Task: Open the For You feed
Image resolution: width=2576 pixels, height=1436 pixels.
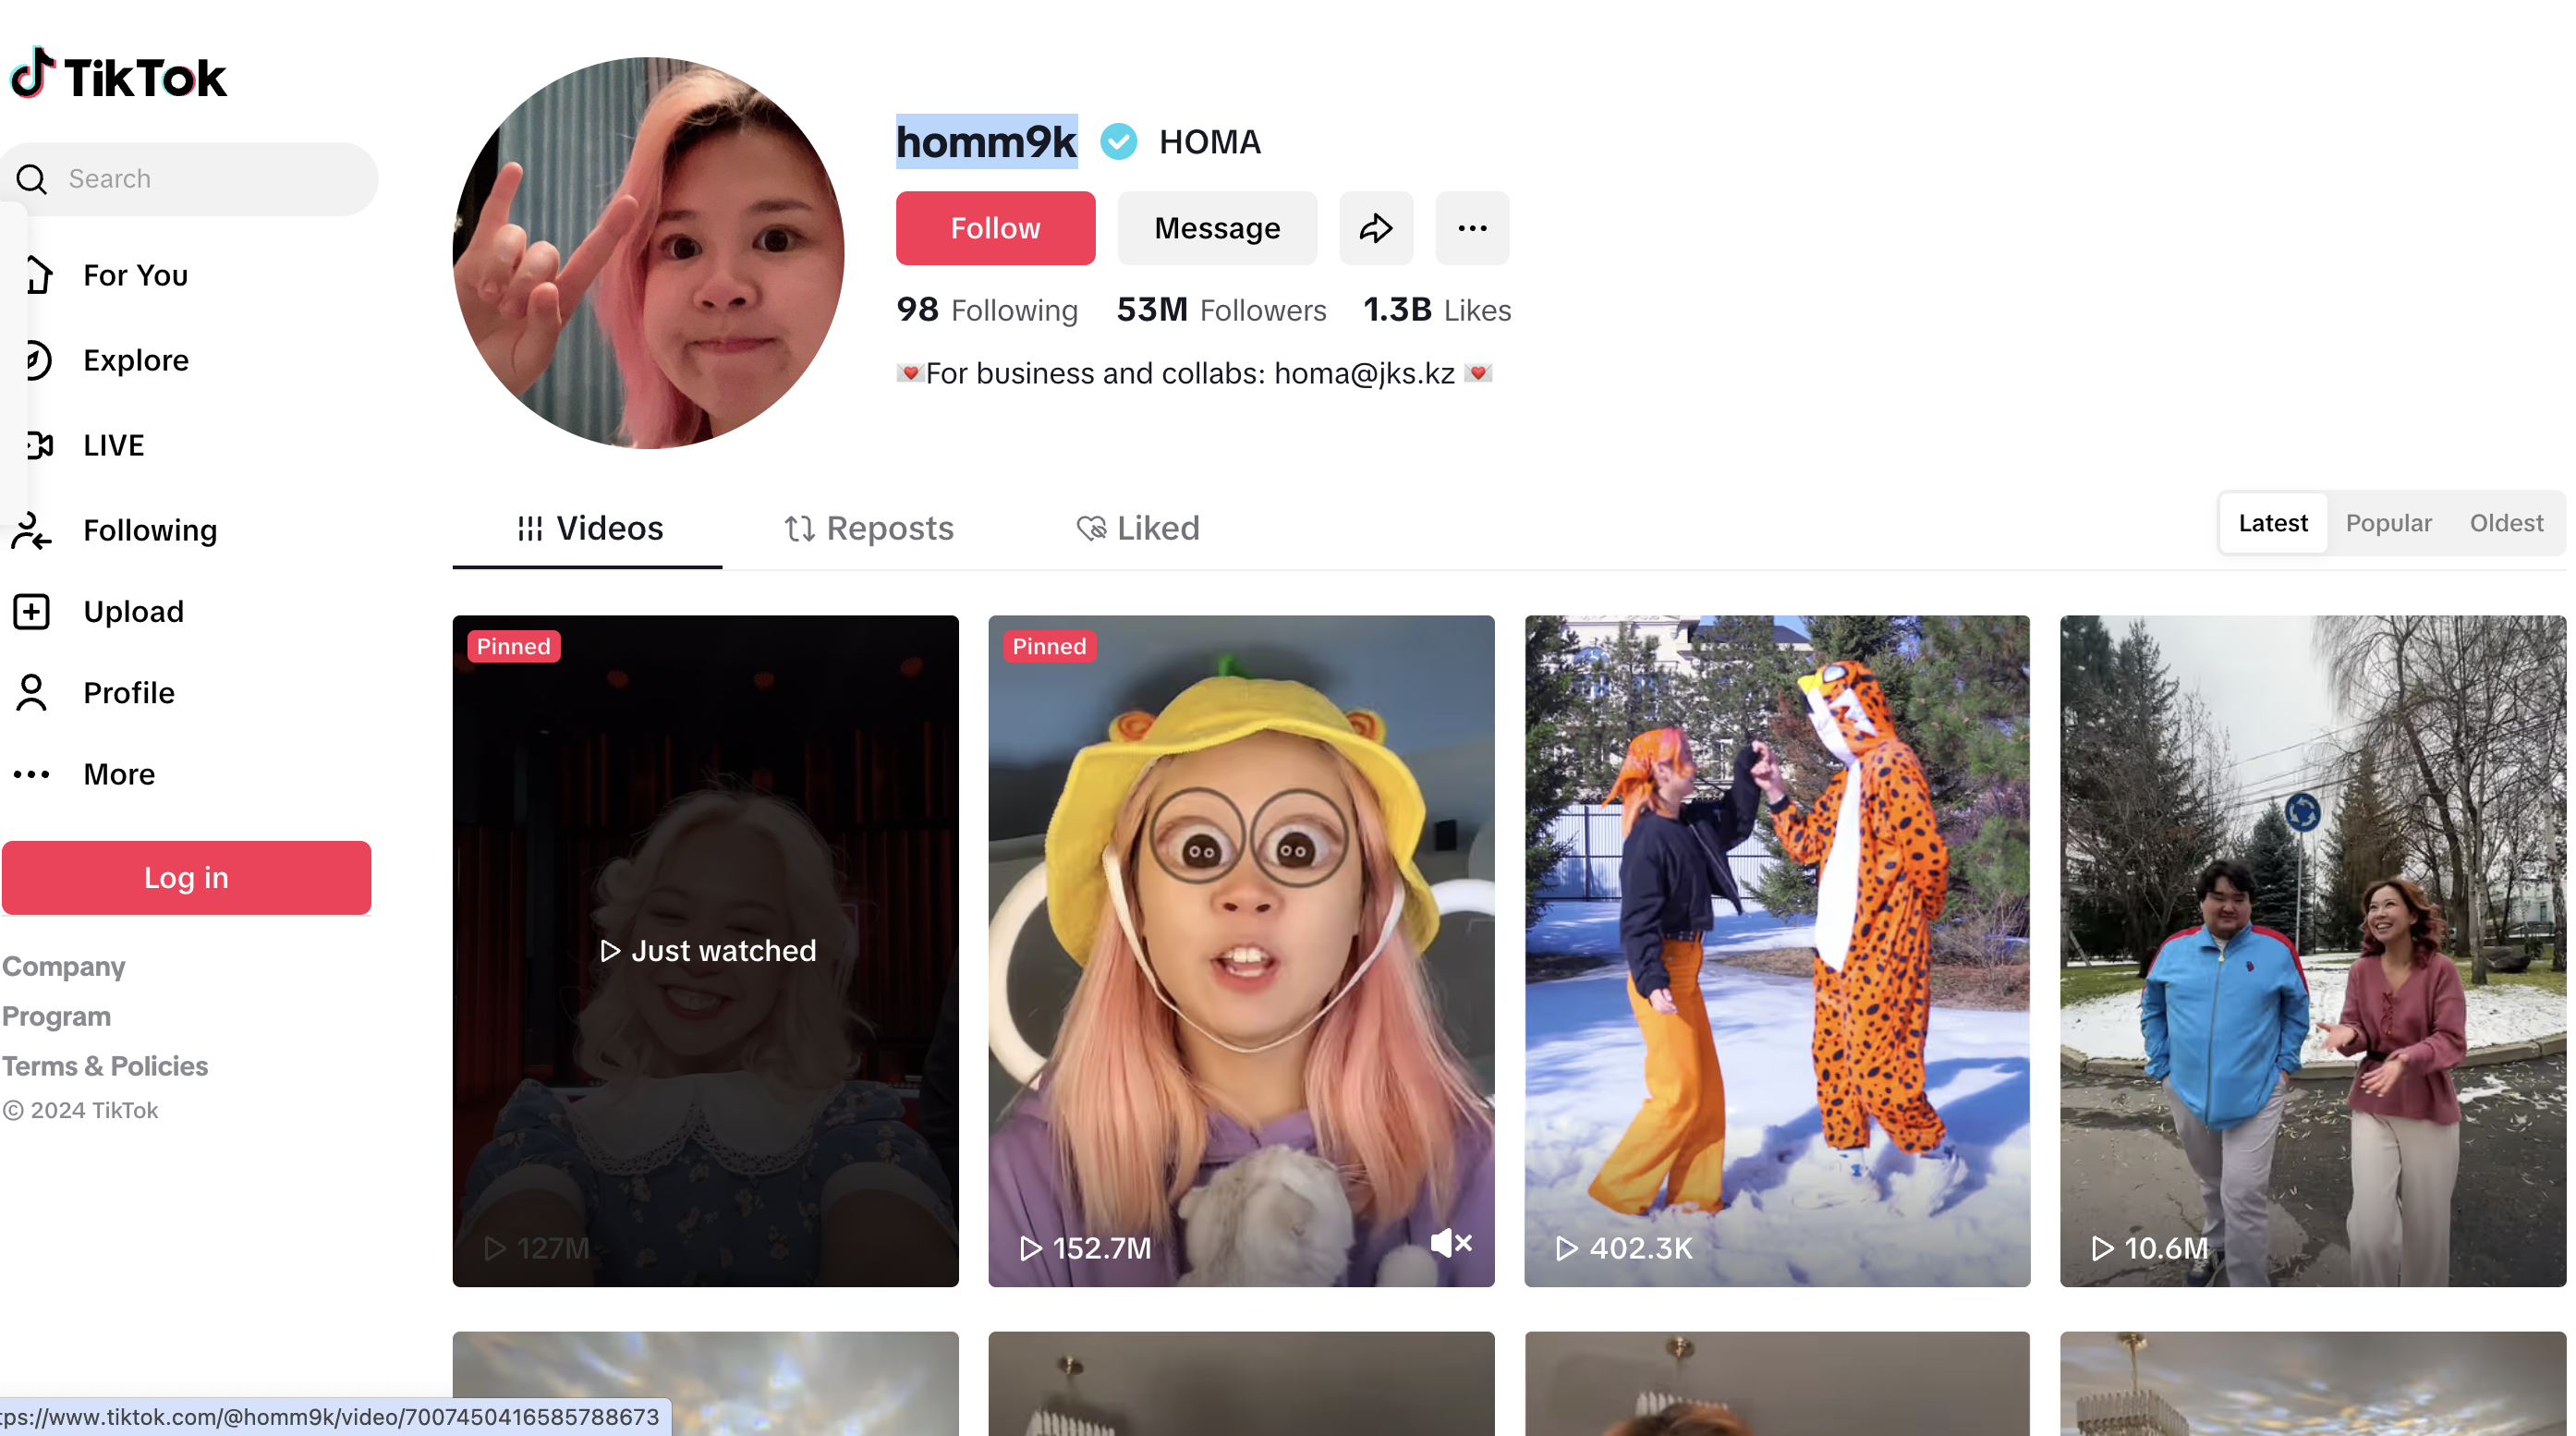Action: [135, 275]
